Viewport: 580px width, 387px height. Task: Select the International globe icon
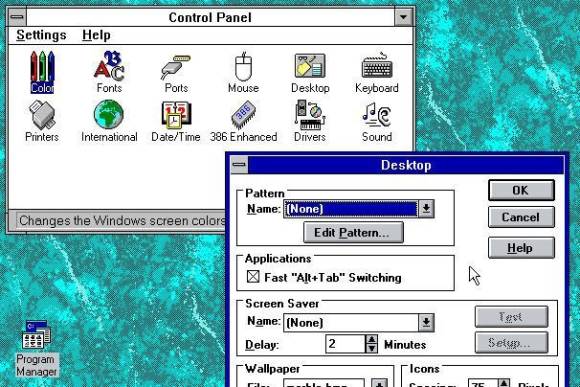tap(109, 121)
